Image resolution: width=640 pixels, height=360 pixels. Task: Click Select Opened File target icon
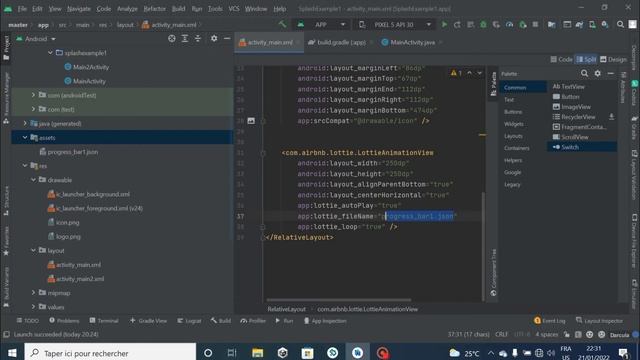coord(172,38)
